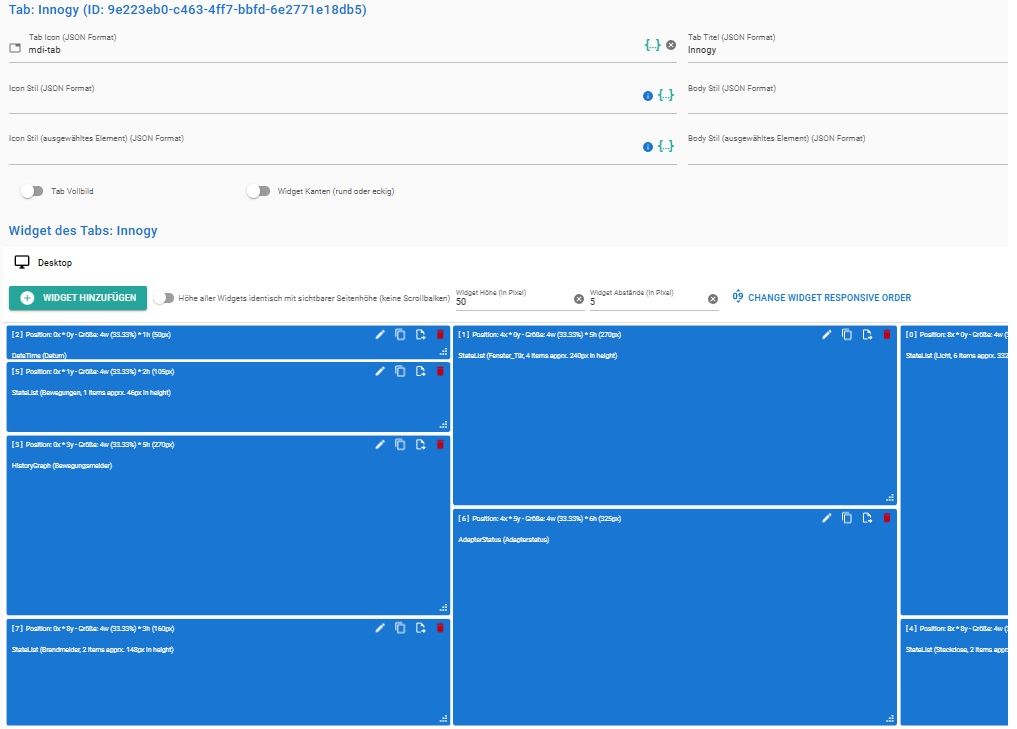Delete the StateList Bewegungen widget
This screenshot has width=1017, height=729.
tap(440, 371)
